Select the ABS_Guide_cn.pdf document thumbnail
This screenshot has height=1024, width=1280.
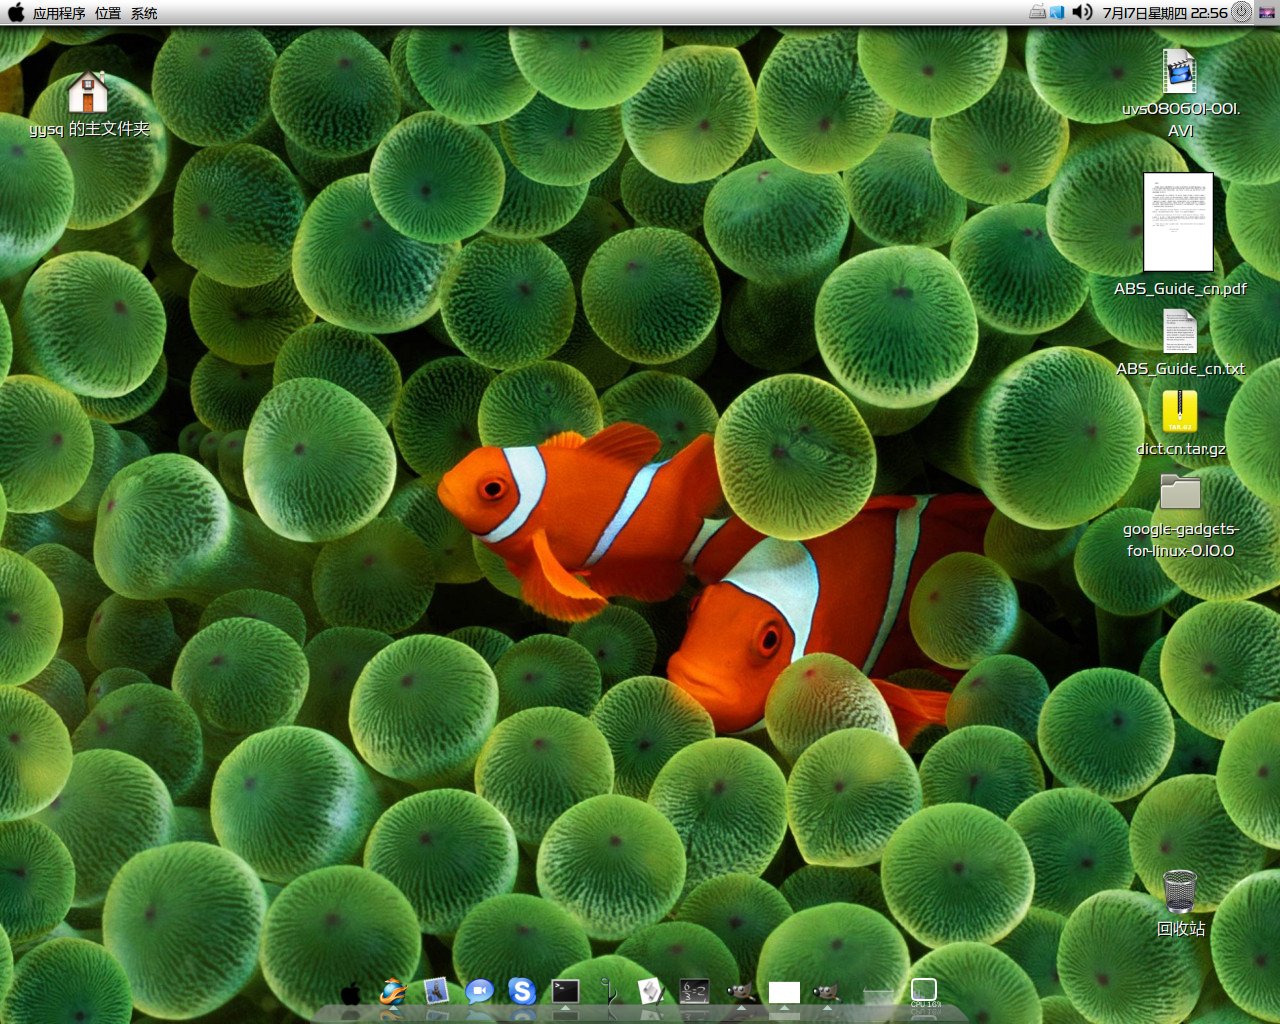[x=1178, y=222]
